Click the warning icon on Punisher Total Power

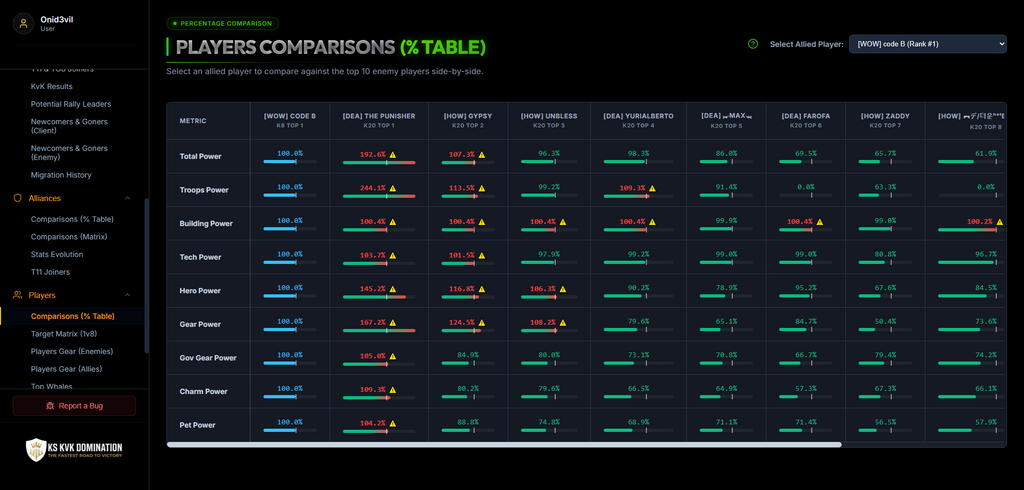coord(392,155)
